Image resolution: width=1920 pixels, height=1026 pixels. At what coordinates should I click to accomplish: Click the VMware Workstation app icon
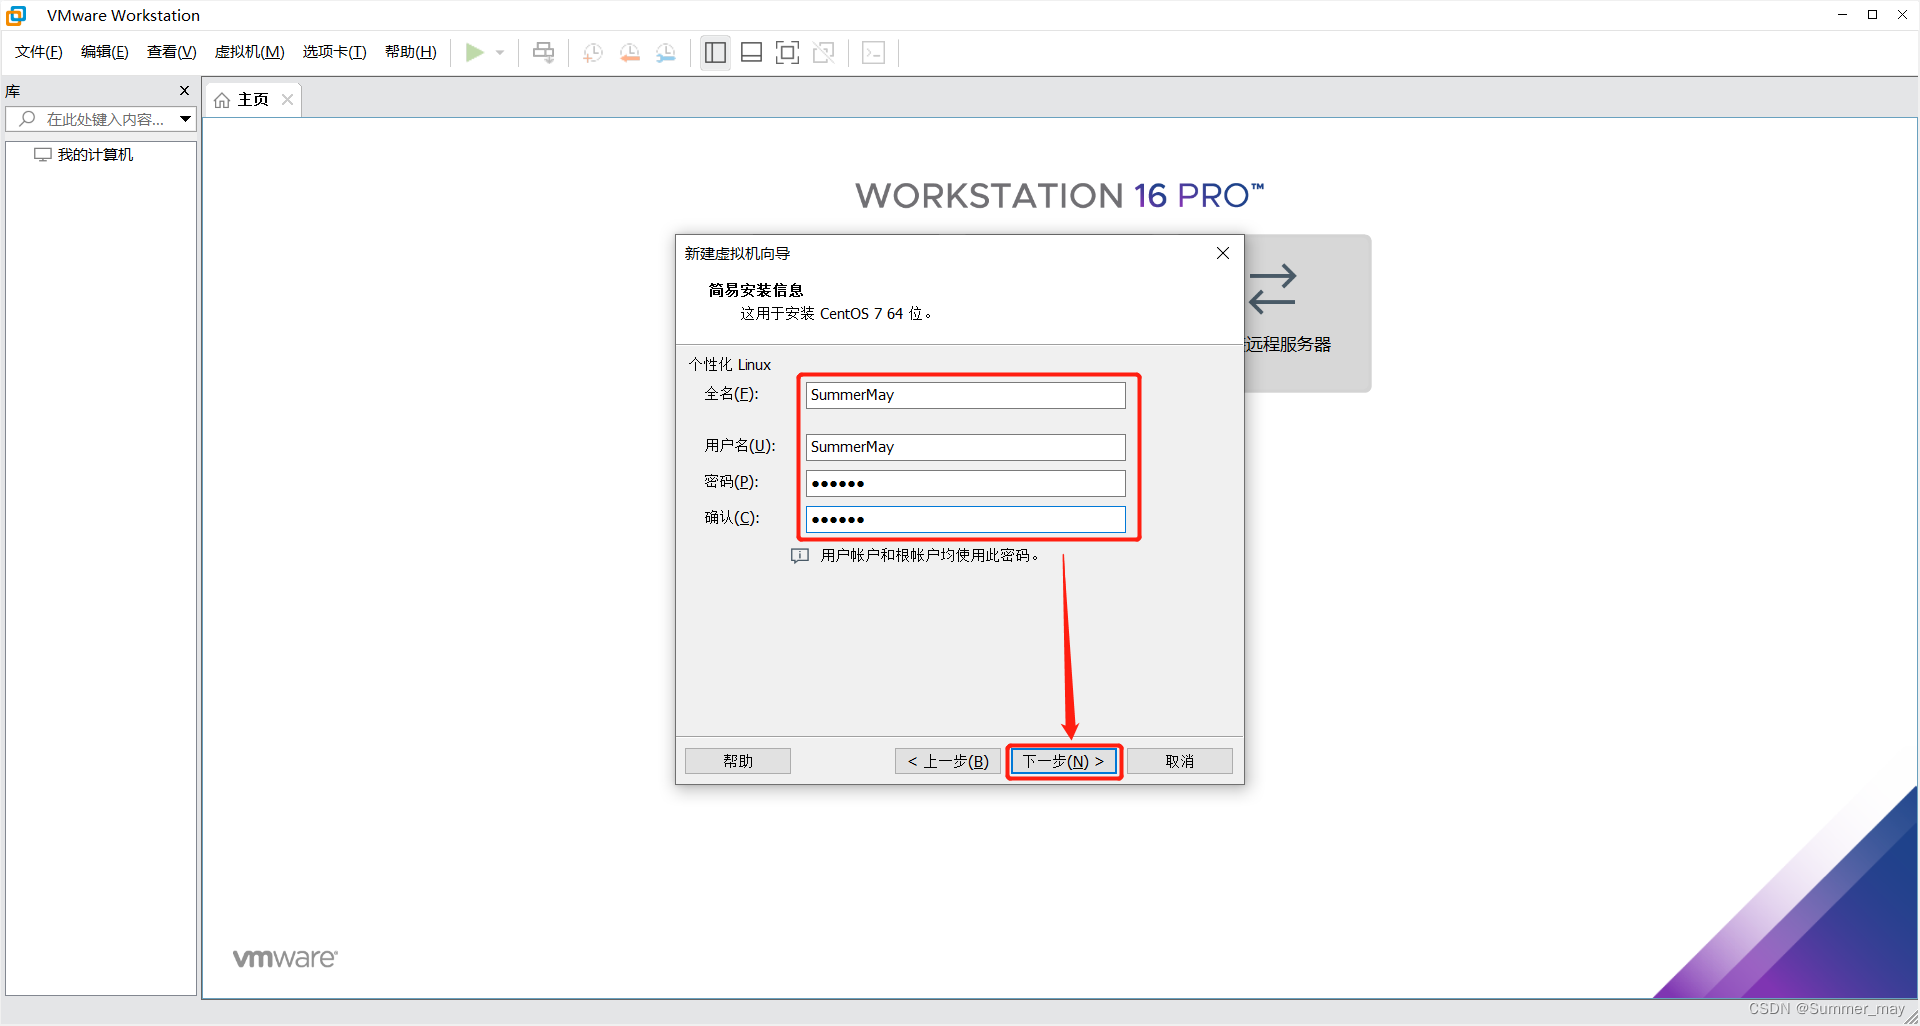coord(16,15)
